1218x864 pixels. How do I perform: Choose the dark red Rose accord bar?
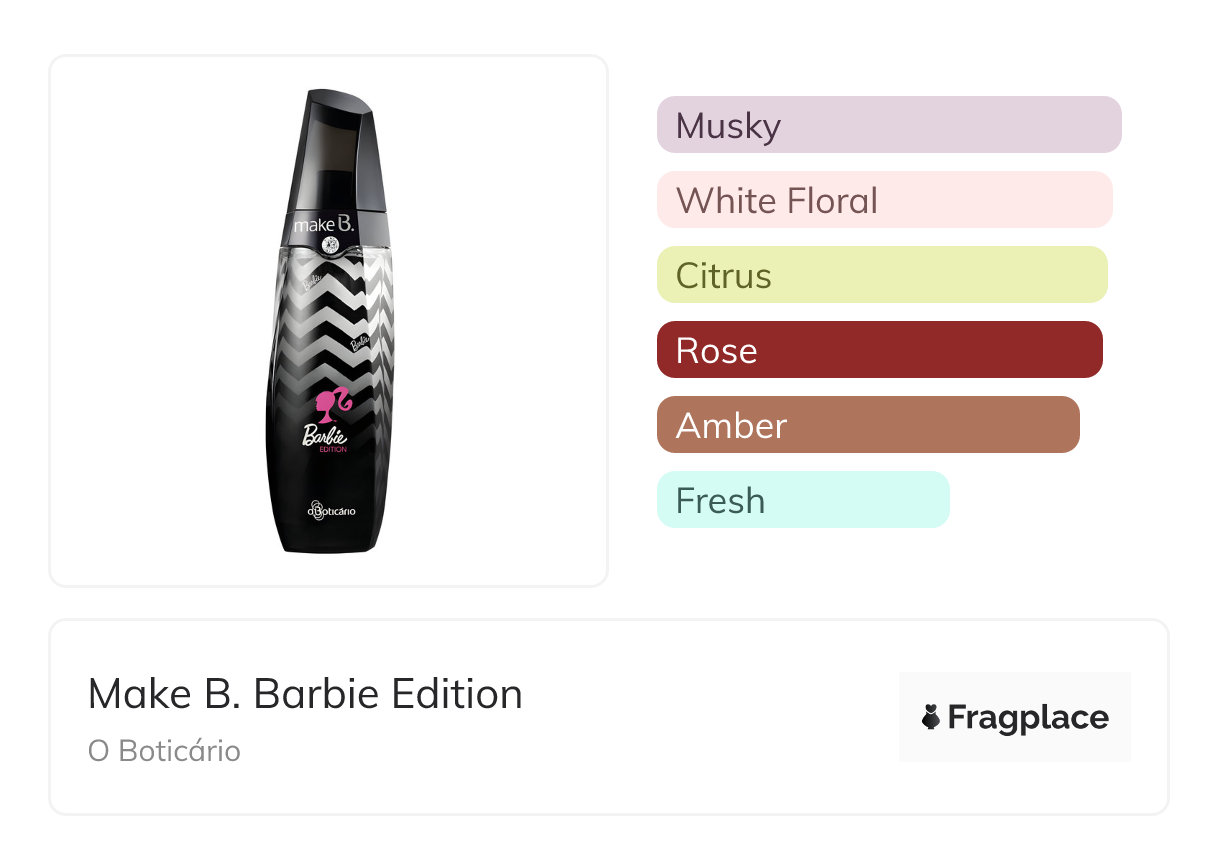pos(879,350)
